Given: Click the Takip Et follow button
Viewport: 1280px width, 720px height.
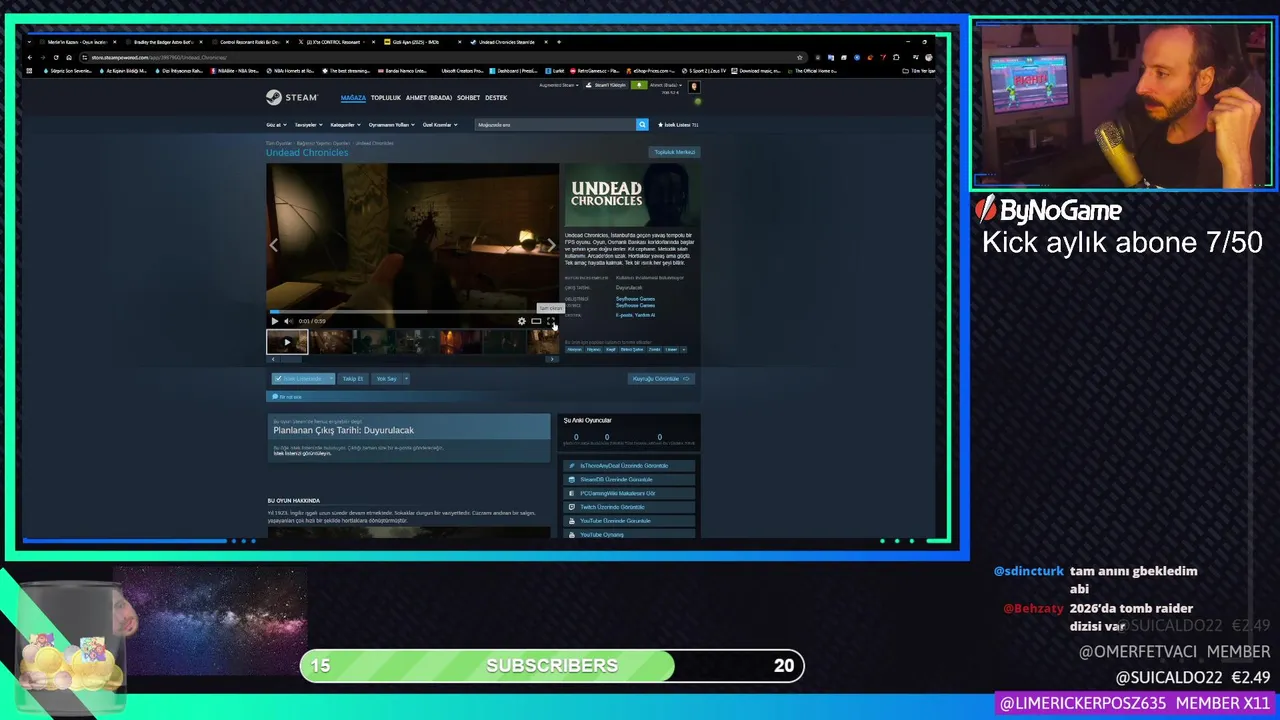Looking at the screenshot, I should tap(353, 379).
